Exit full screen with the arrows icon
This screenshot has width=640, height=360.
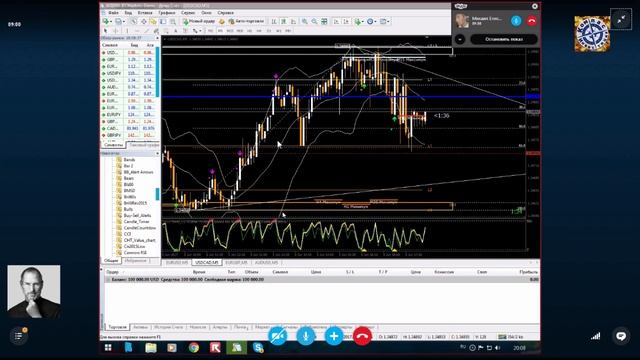tap(621, 20)
